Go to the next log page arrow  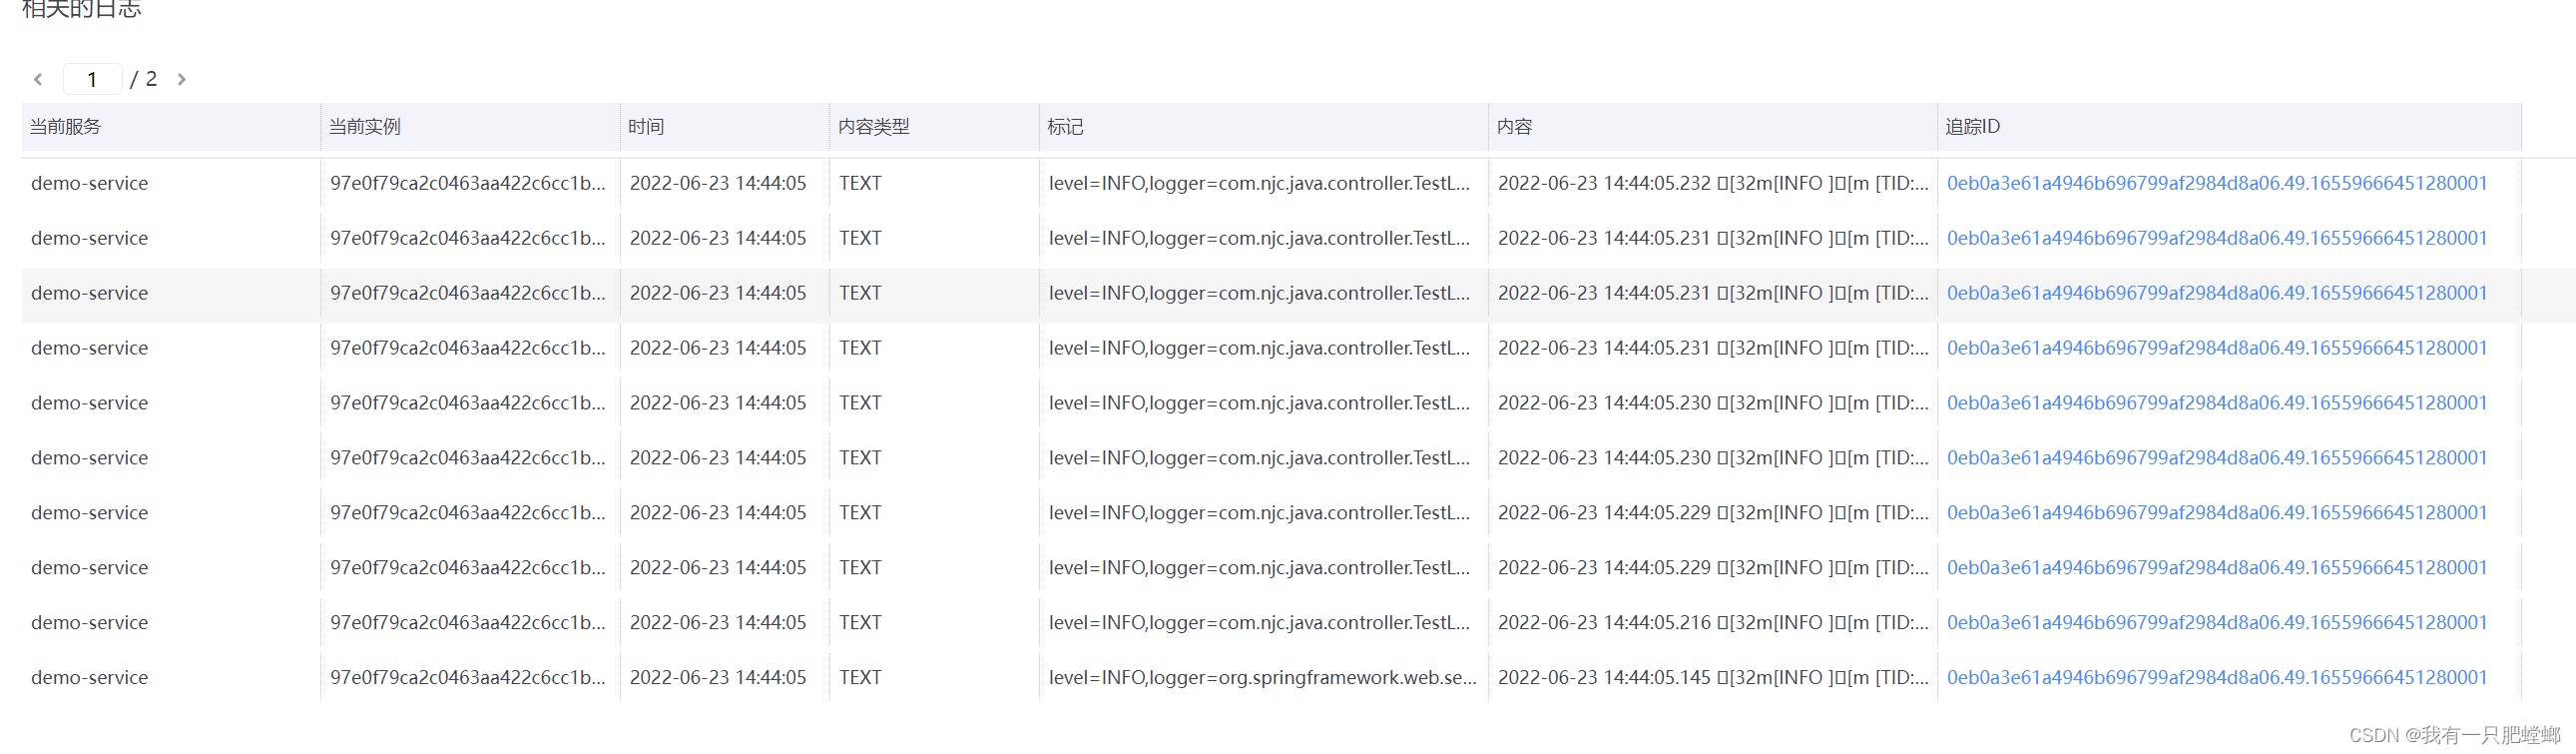click(181, 79)
